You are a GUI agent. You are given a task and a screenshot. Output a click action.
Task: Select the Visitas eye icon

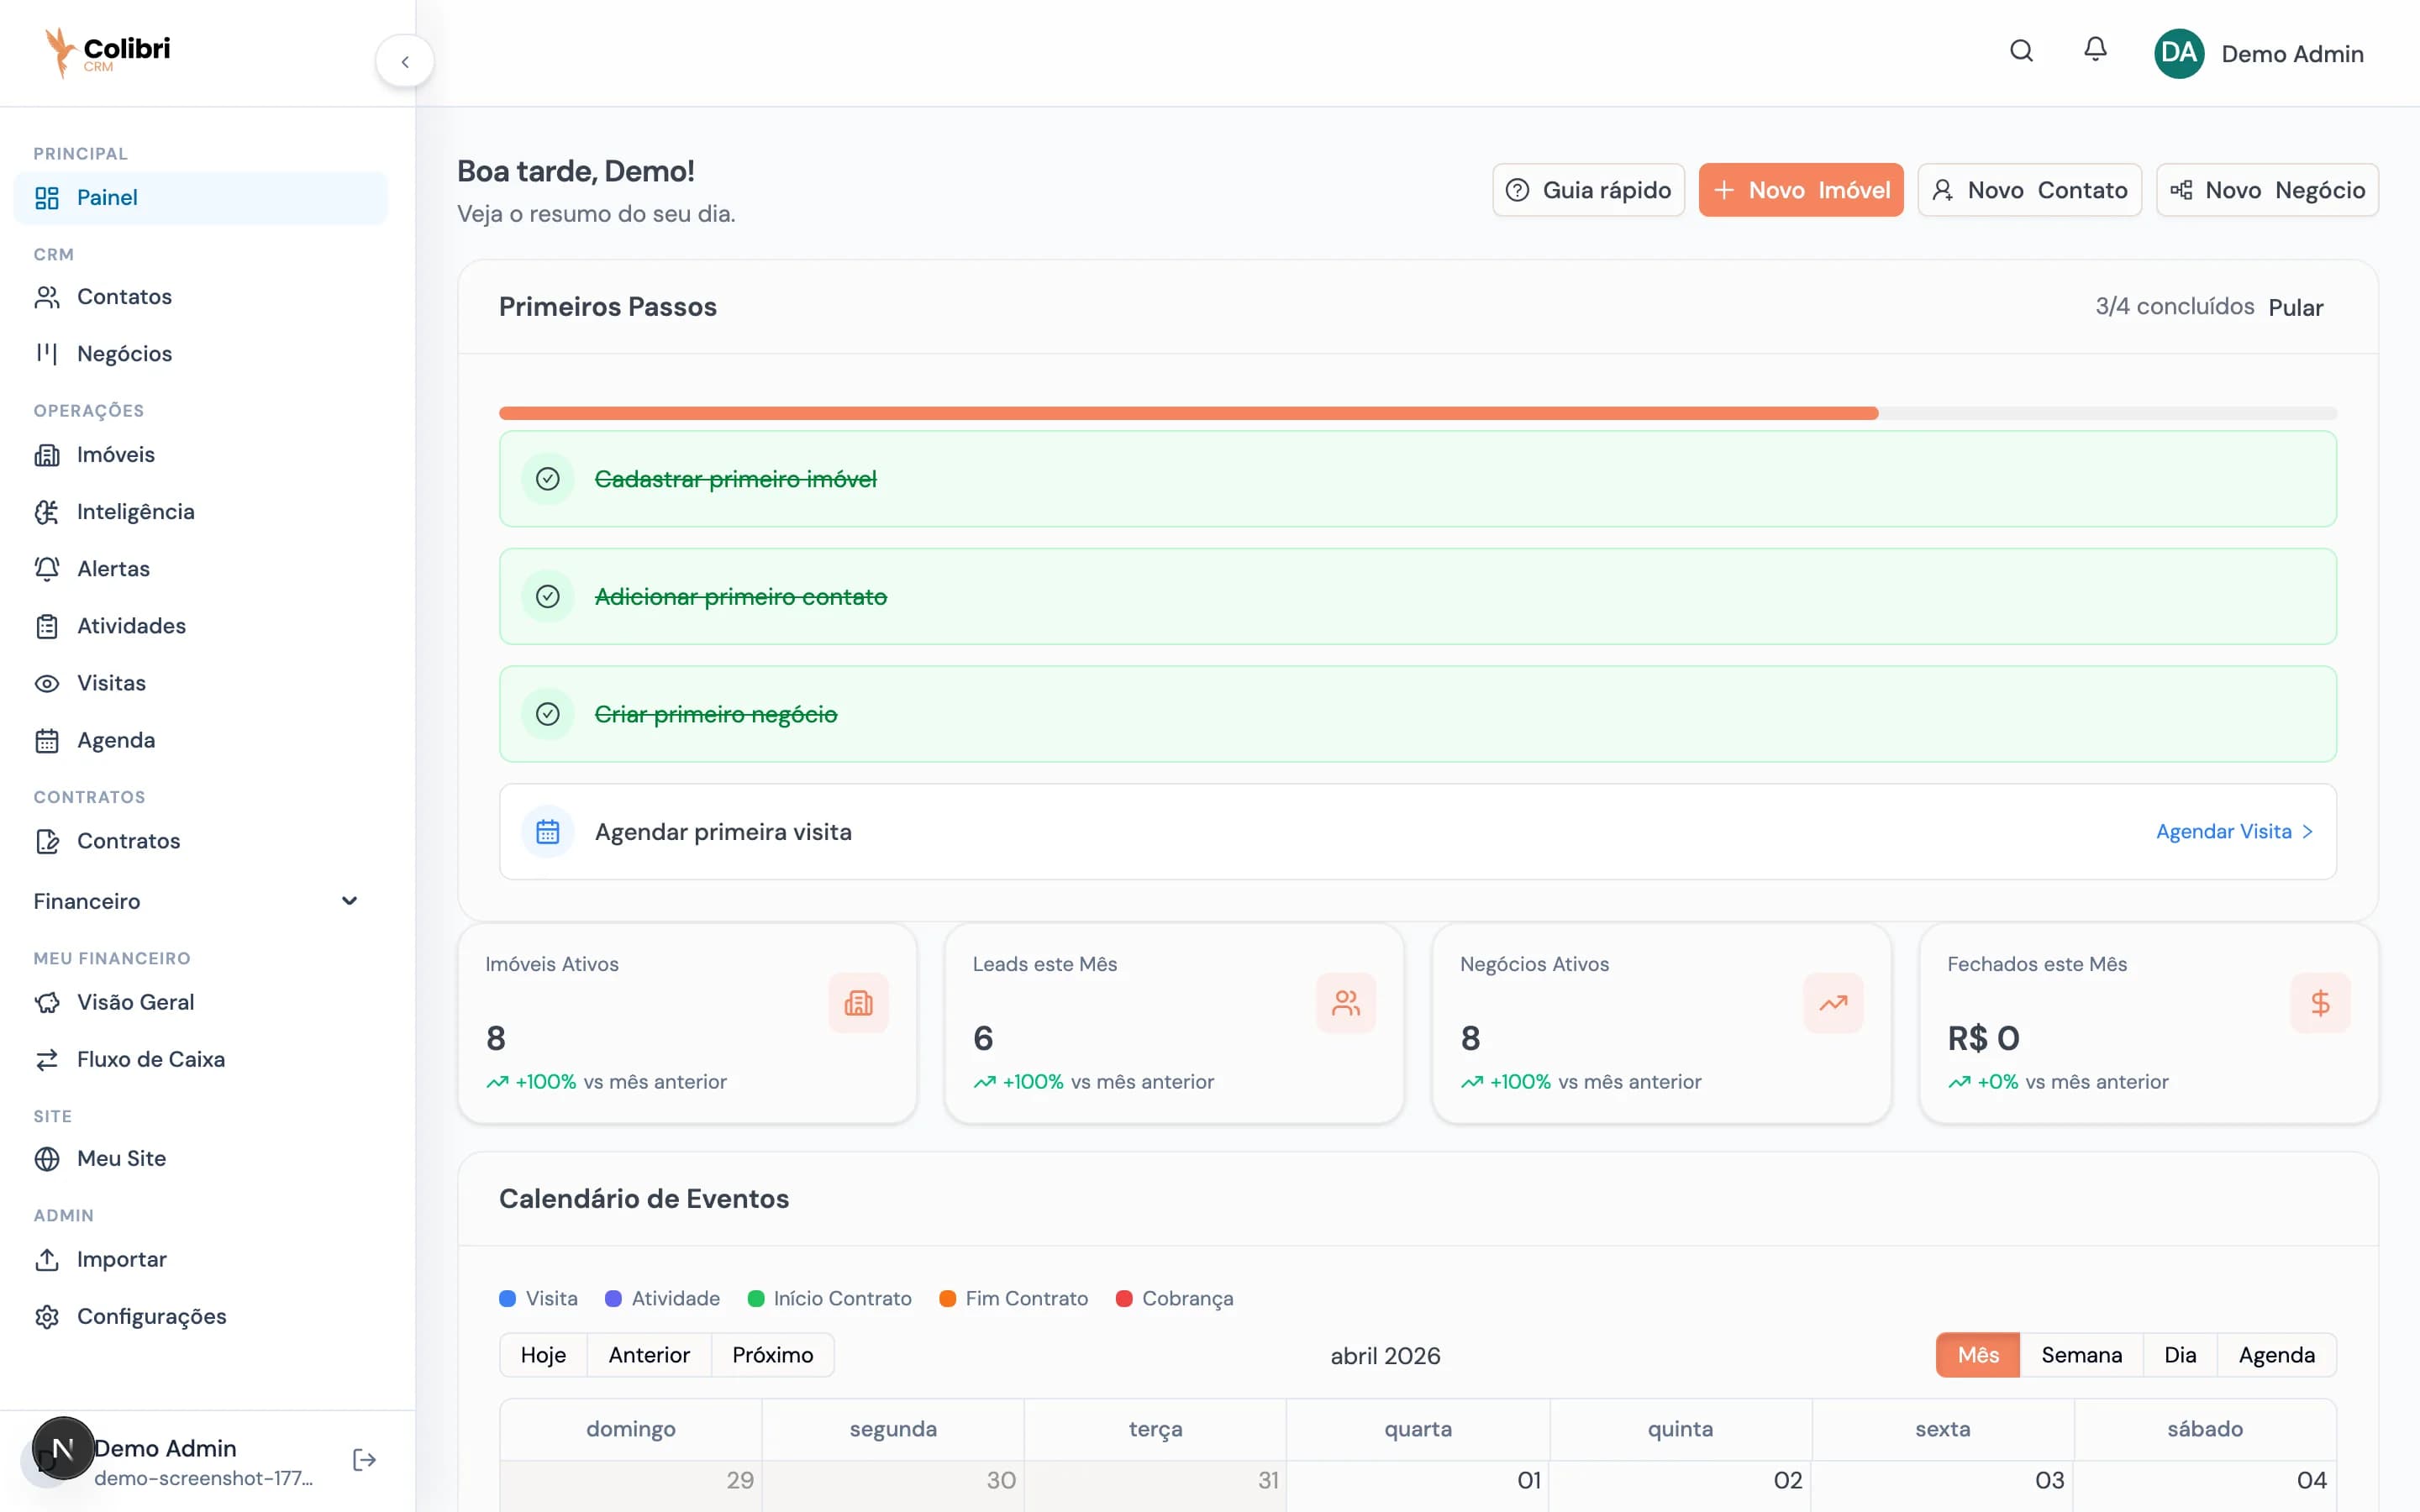click(47, 682)
